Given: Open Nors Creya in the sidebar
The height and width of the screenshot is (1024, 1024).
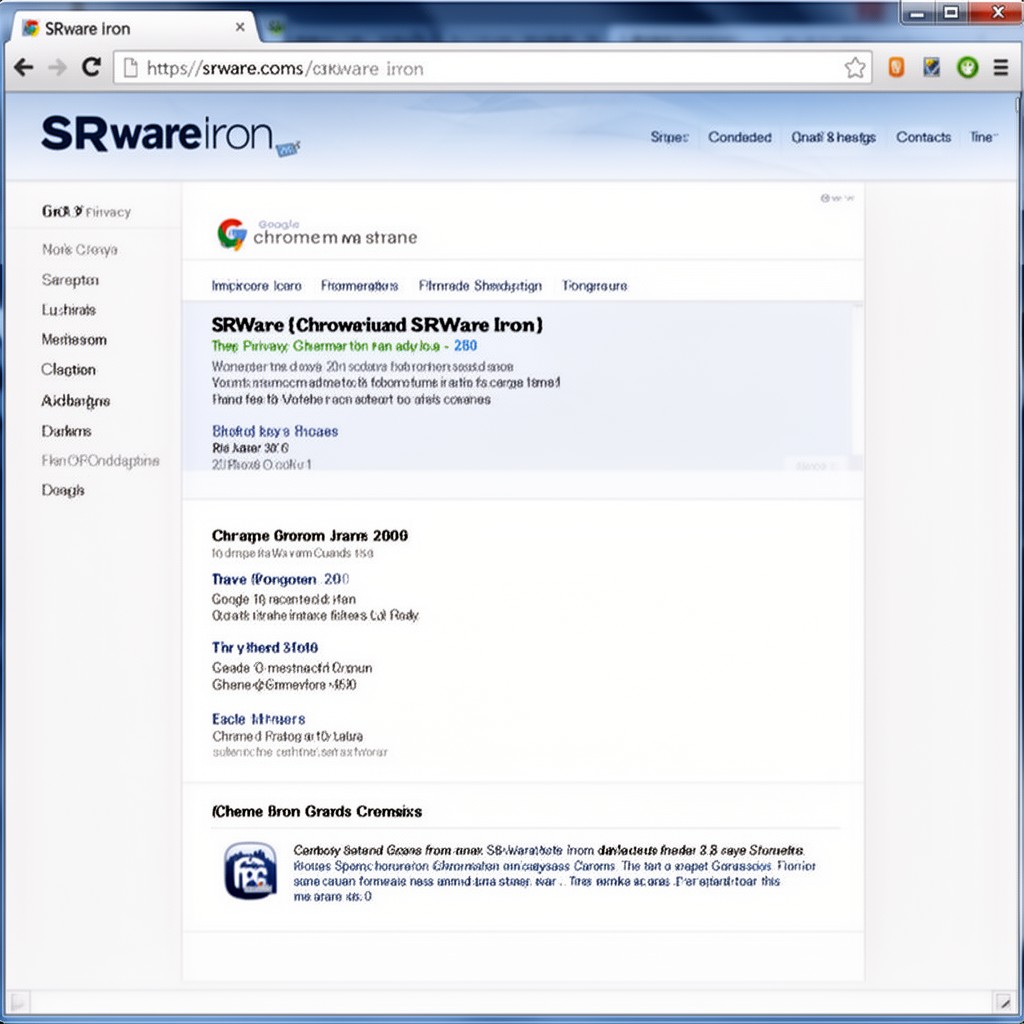Looking at the screenshot, I should click(x=80, y=250).
